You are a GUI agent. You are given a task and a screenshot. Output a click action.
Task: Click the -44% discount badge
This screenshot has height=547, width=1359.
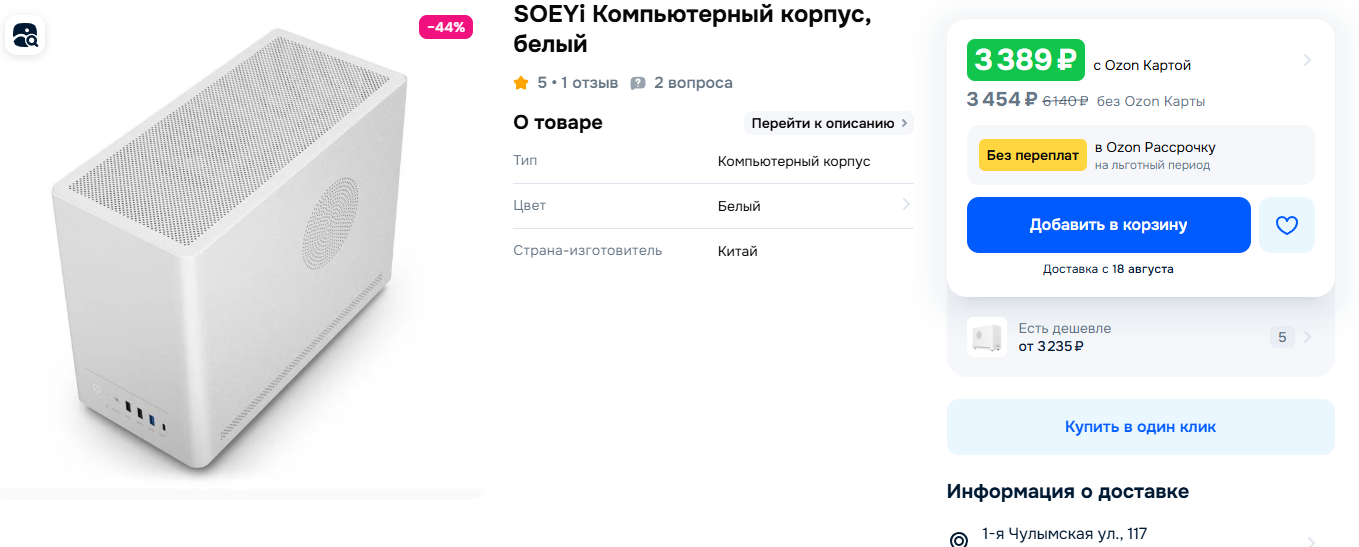445,27
